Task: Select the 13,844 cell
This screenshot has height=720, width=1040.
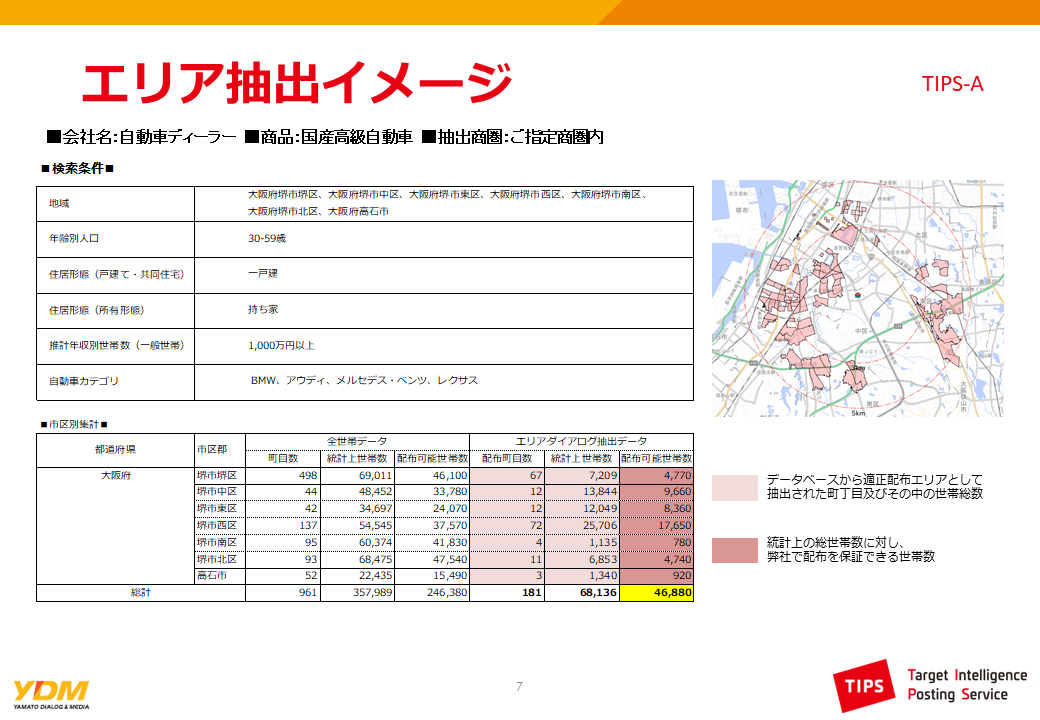Action: point(582,492)
